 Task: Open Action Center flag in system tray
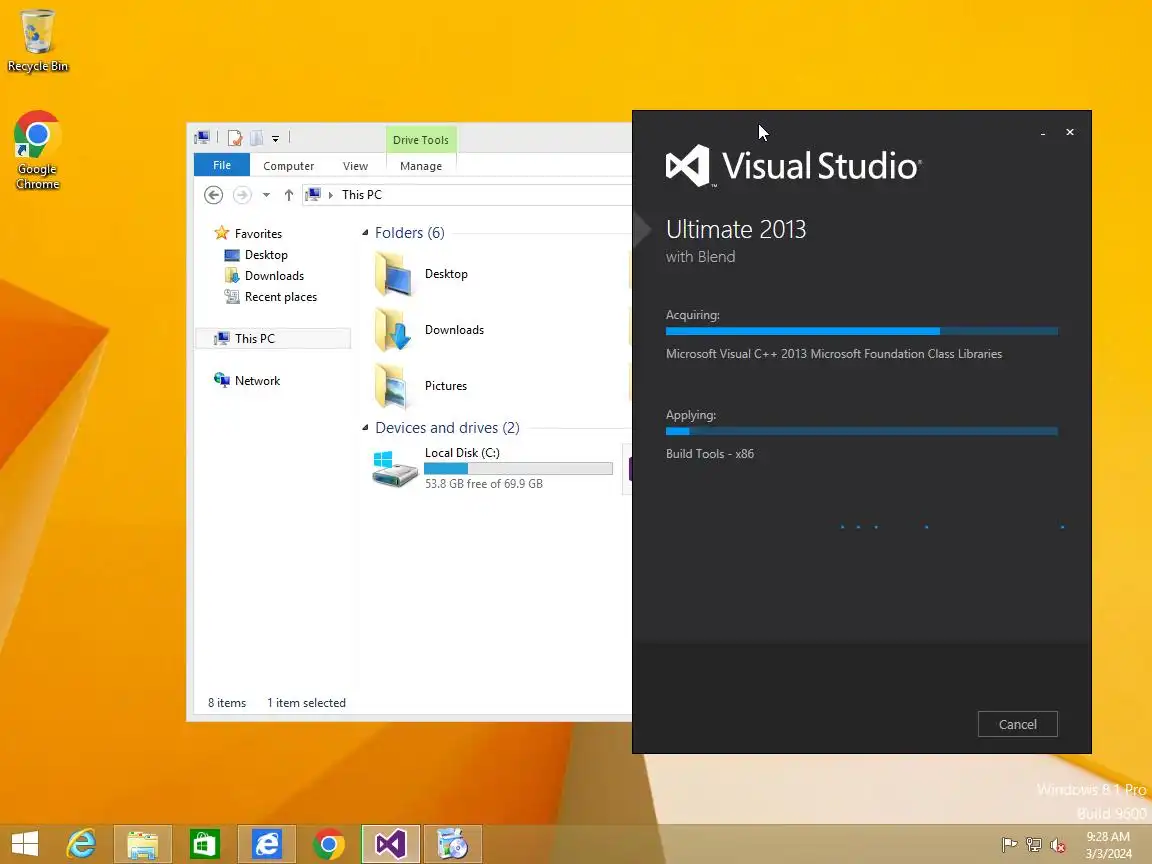[1009, 845]
